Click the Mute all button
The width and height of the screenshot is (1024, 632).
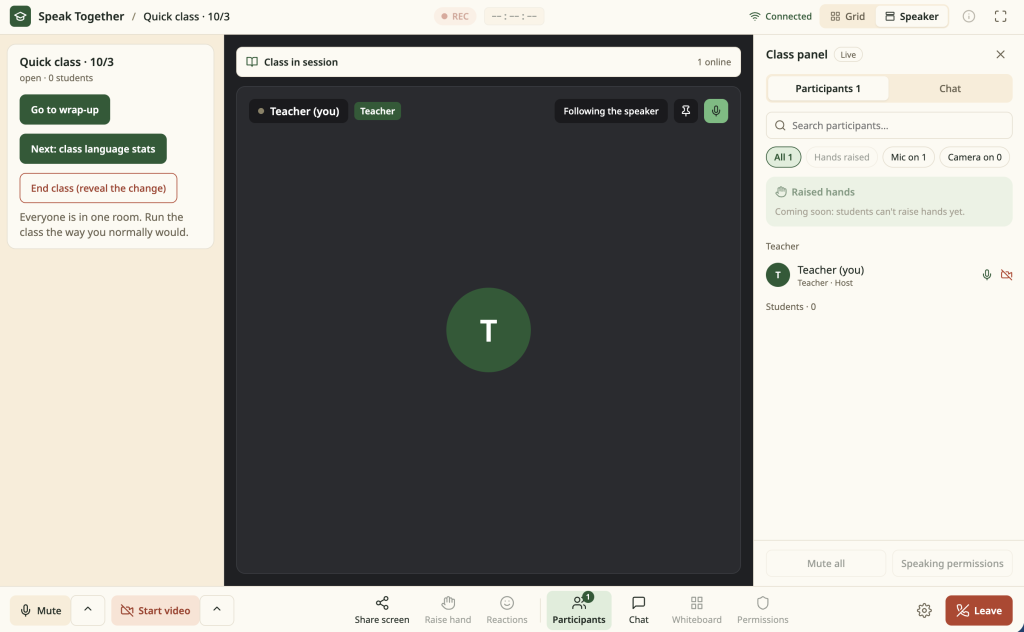[825, 563]
